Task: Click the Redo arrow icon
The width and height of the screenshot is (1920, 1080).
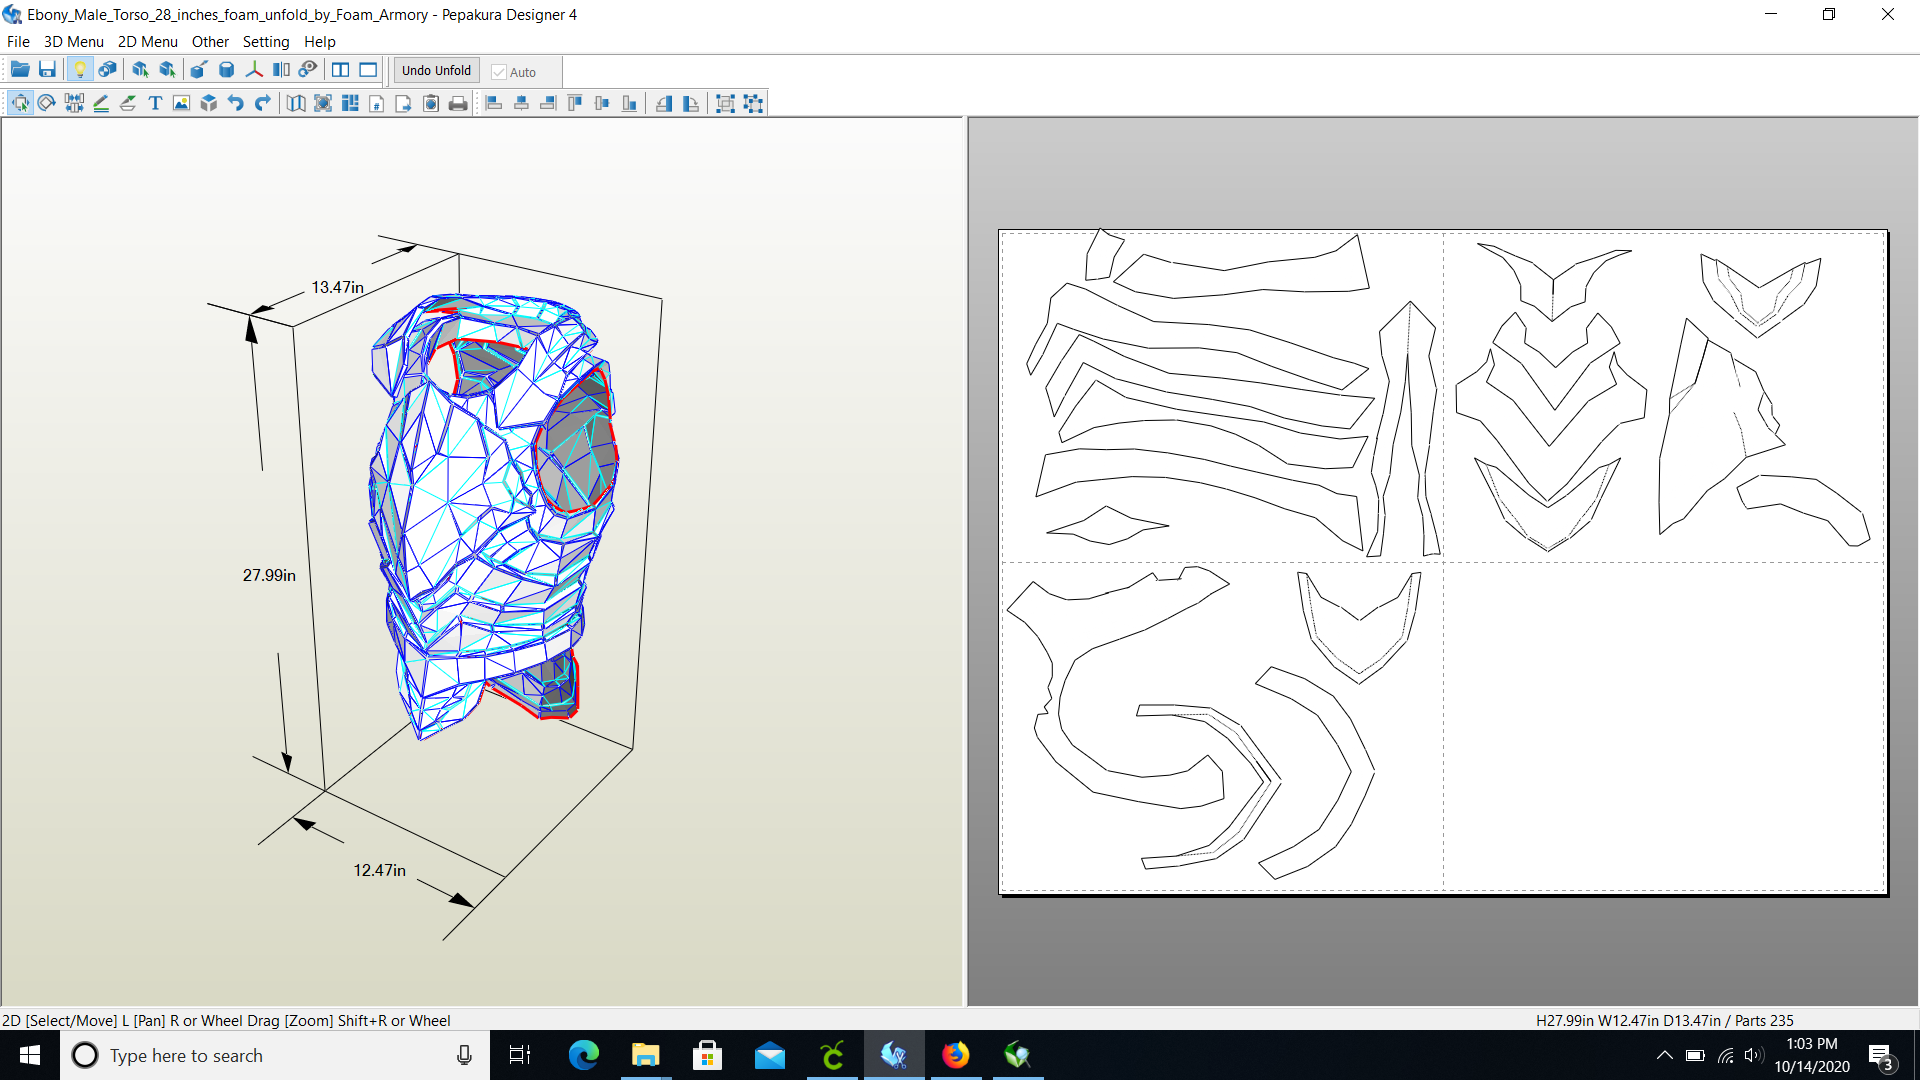Action: click(262, 103)
